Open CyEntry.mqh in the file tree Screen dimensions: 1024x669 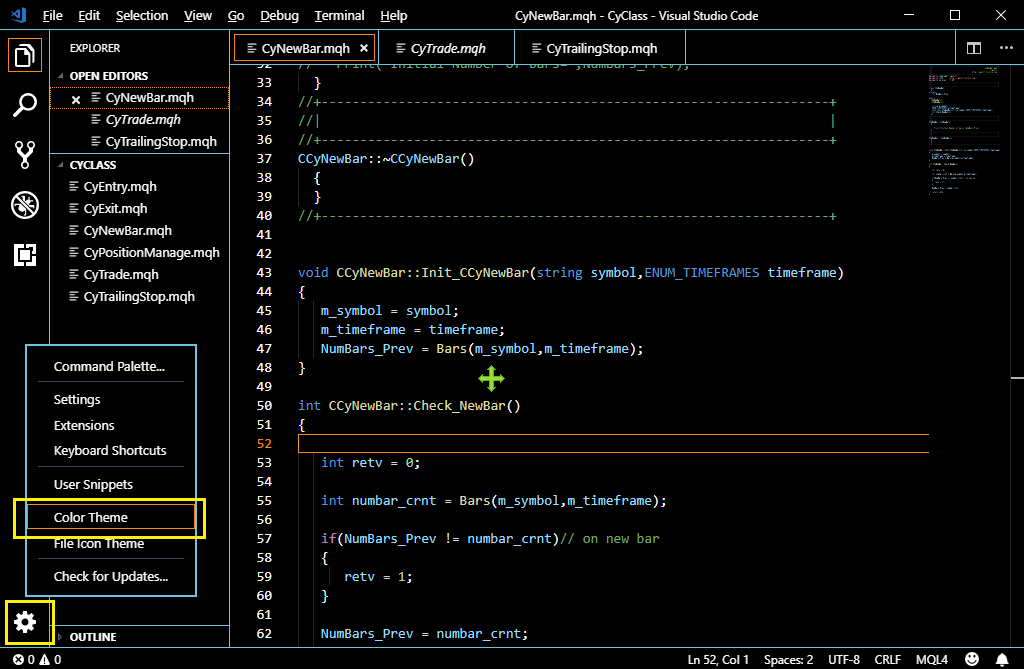[x=120, y=186]
